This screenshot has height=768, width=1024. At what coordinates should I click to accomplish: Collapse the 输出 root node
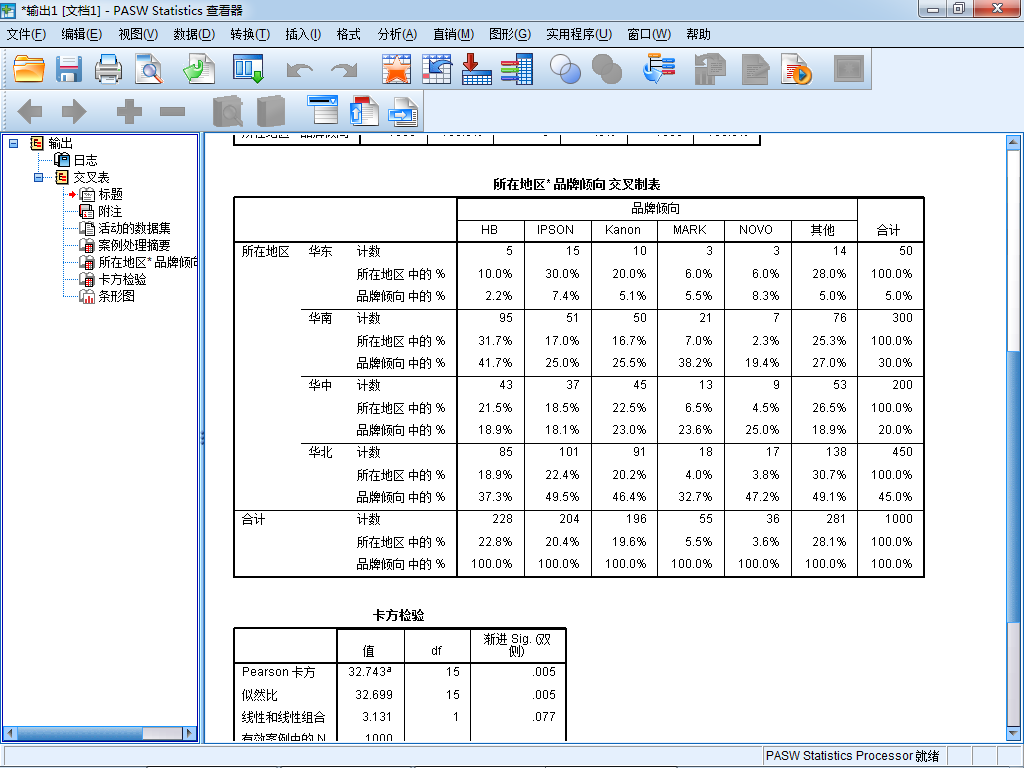point(13,143)
